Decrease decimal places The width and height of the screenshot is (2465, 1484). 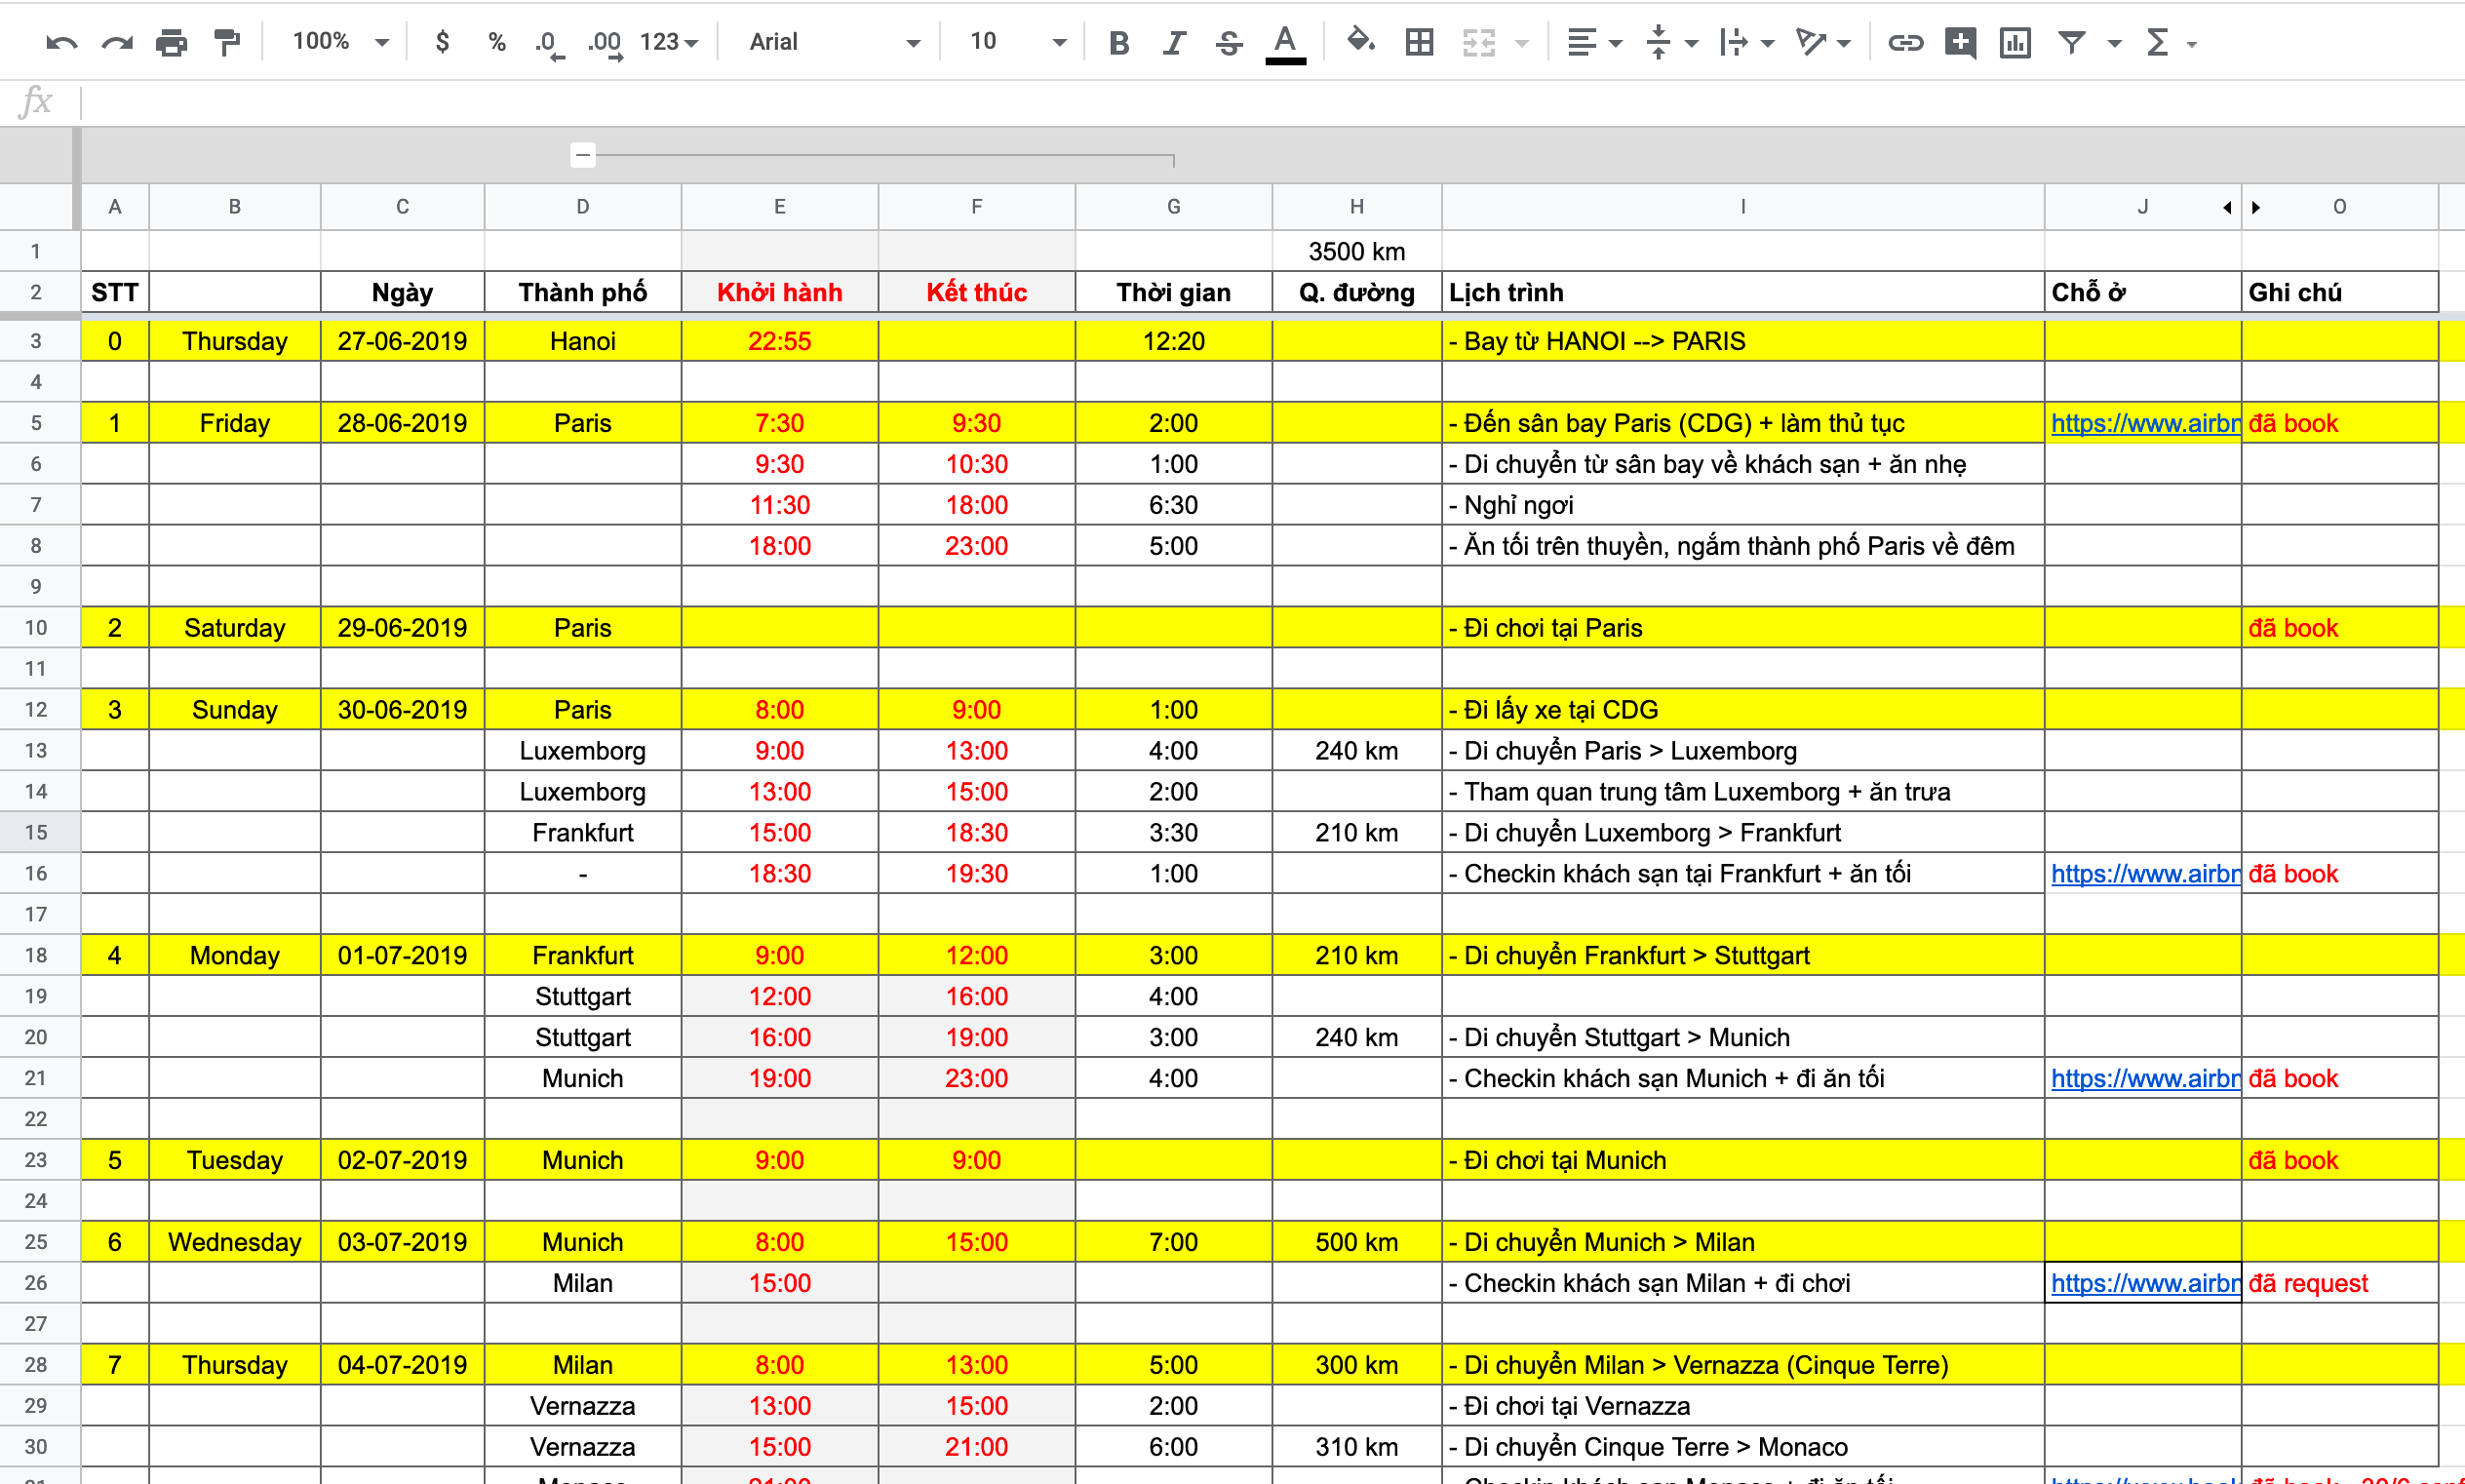tap(549, 42)
